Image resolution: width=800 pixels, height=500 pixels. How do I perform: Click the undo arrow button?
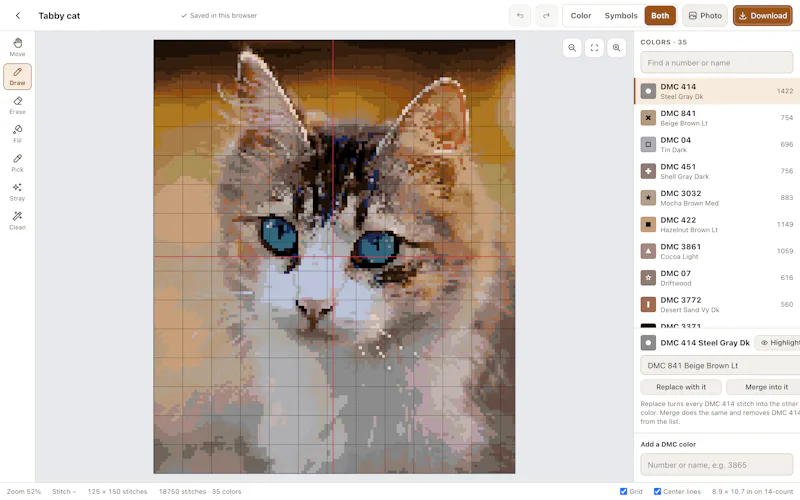pyautogui.click(x=520, y=16)
